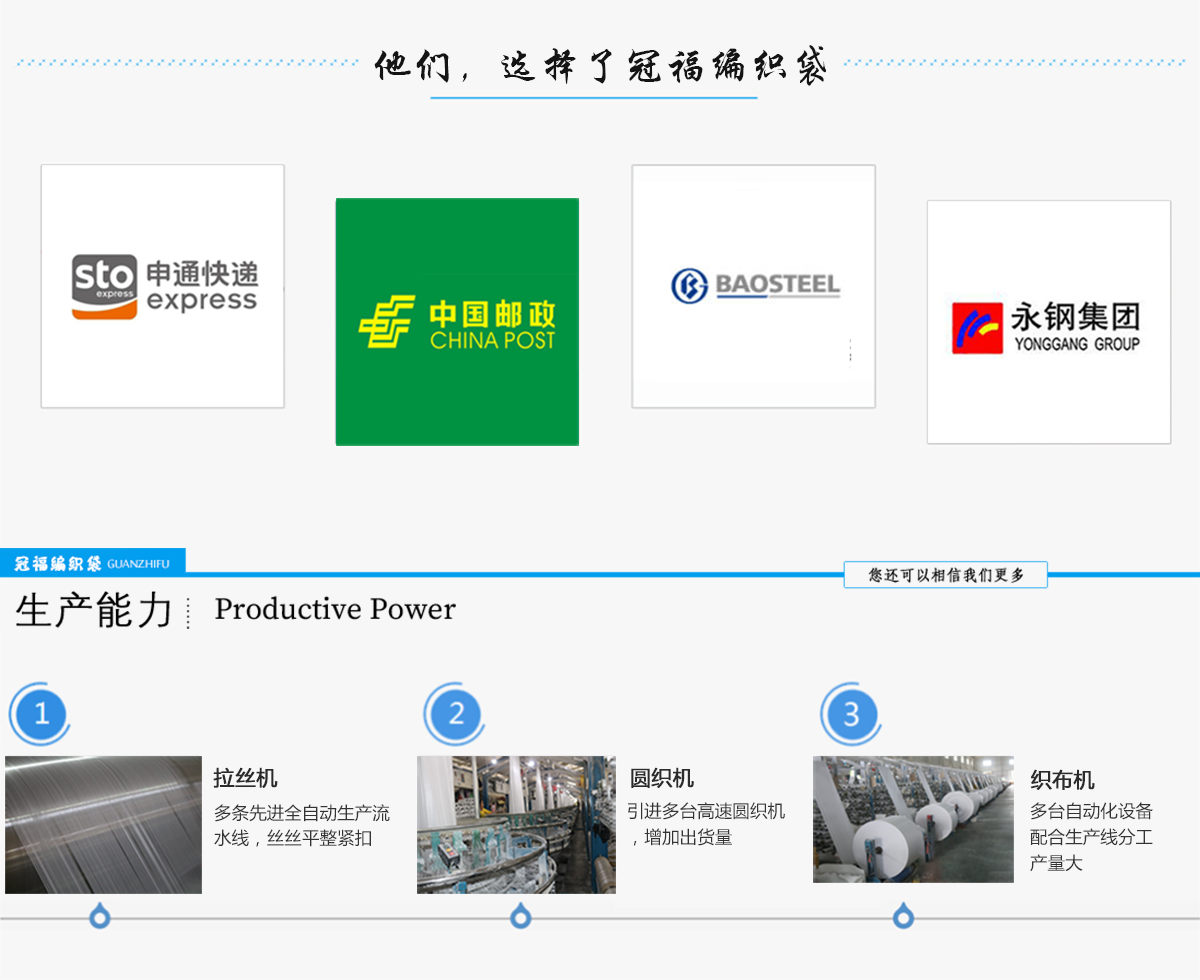The width and height of the screenshot is (1200, 980).
Task: Click the 生产能力 section title
Action: [94, 610]
